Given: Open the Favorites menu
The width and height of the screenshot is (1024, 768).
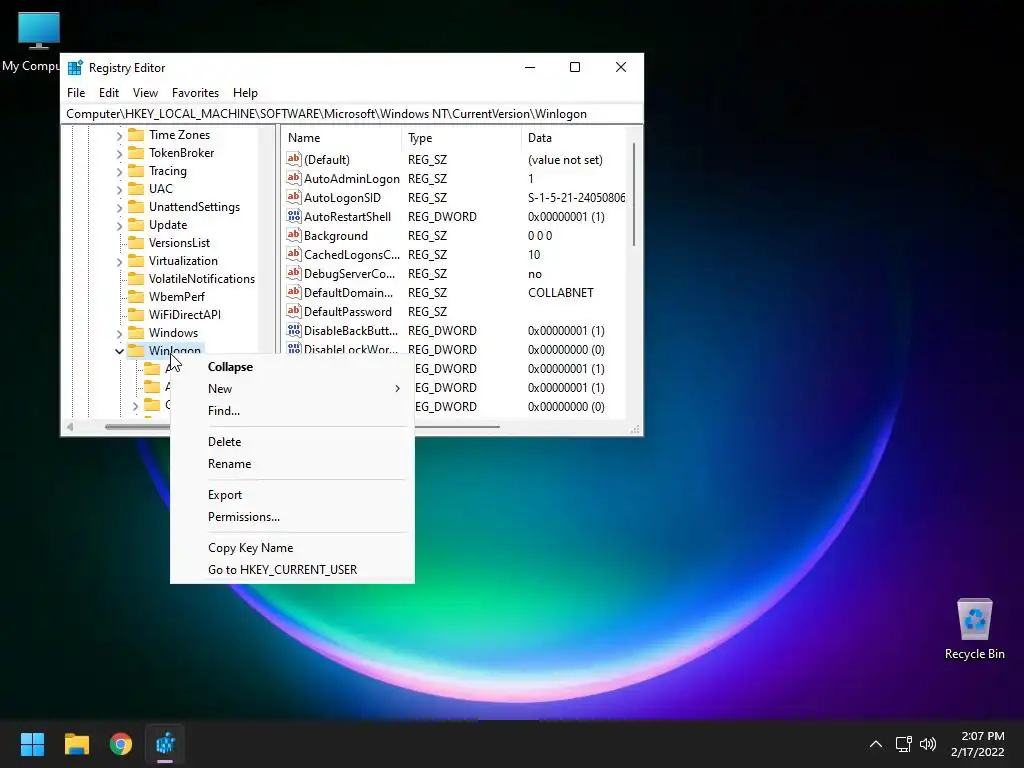Looking at the screenshot, I should 195,93.
